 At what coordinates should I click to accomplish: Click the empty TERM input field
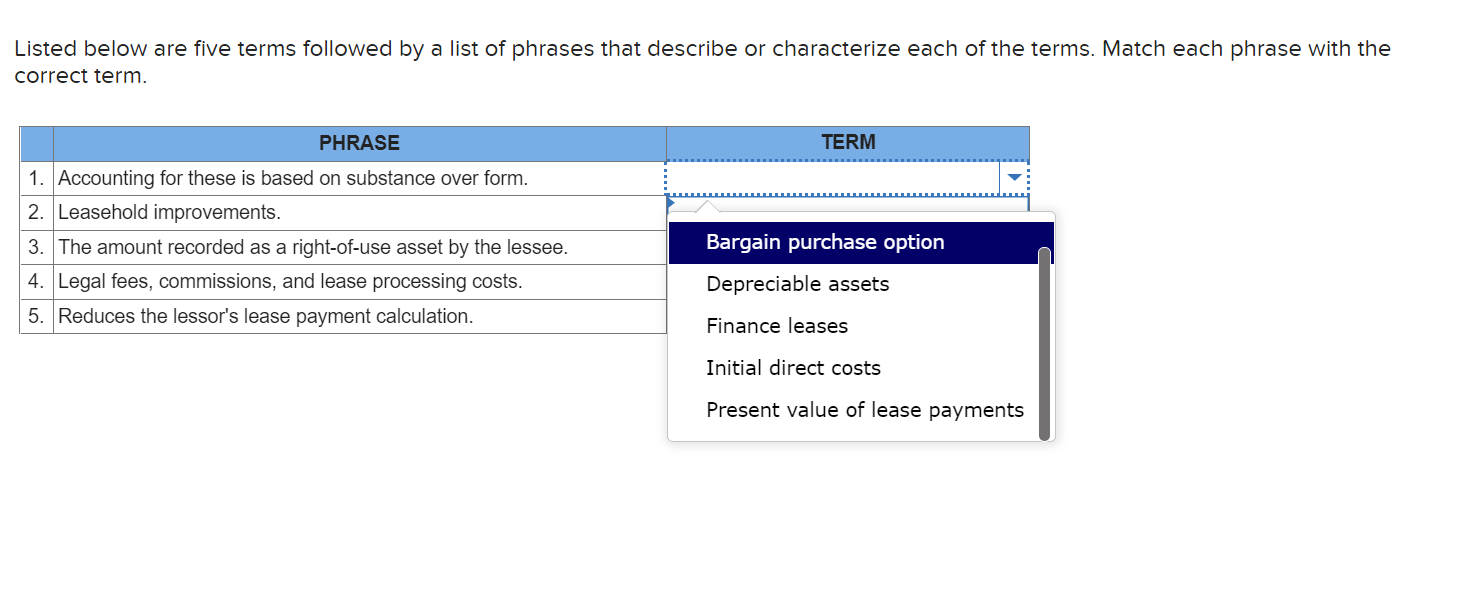coord(830,177)
